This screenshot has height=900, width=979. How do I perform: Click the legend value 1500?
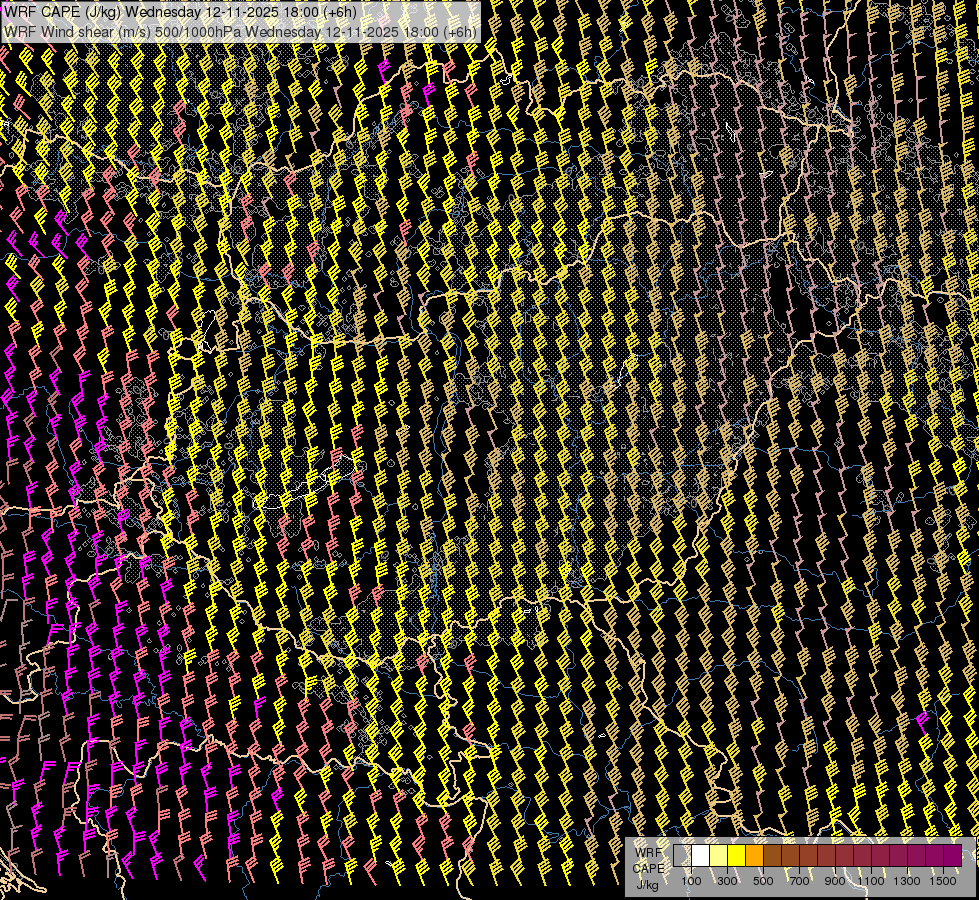943,881
